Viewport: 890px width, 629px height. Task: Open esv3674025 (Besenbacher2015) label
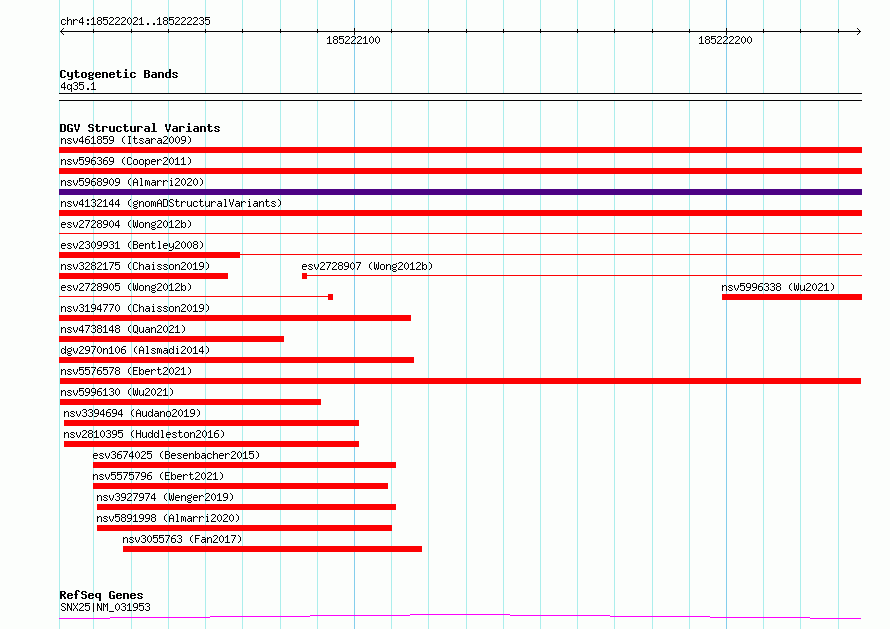176,455
